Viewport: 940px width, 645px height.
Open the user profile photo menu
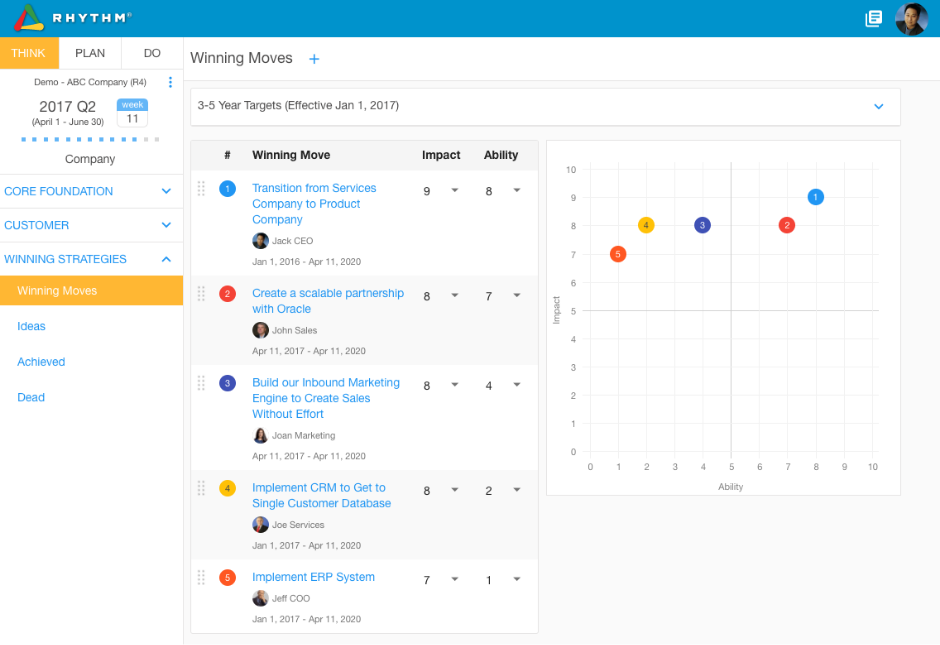click(911, 19)
